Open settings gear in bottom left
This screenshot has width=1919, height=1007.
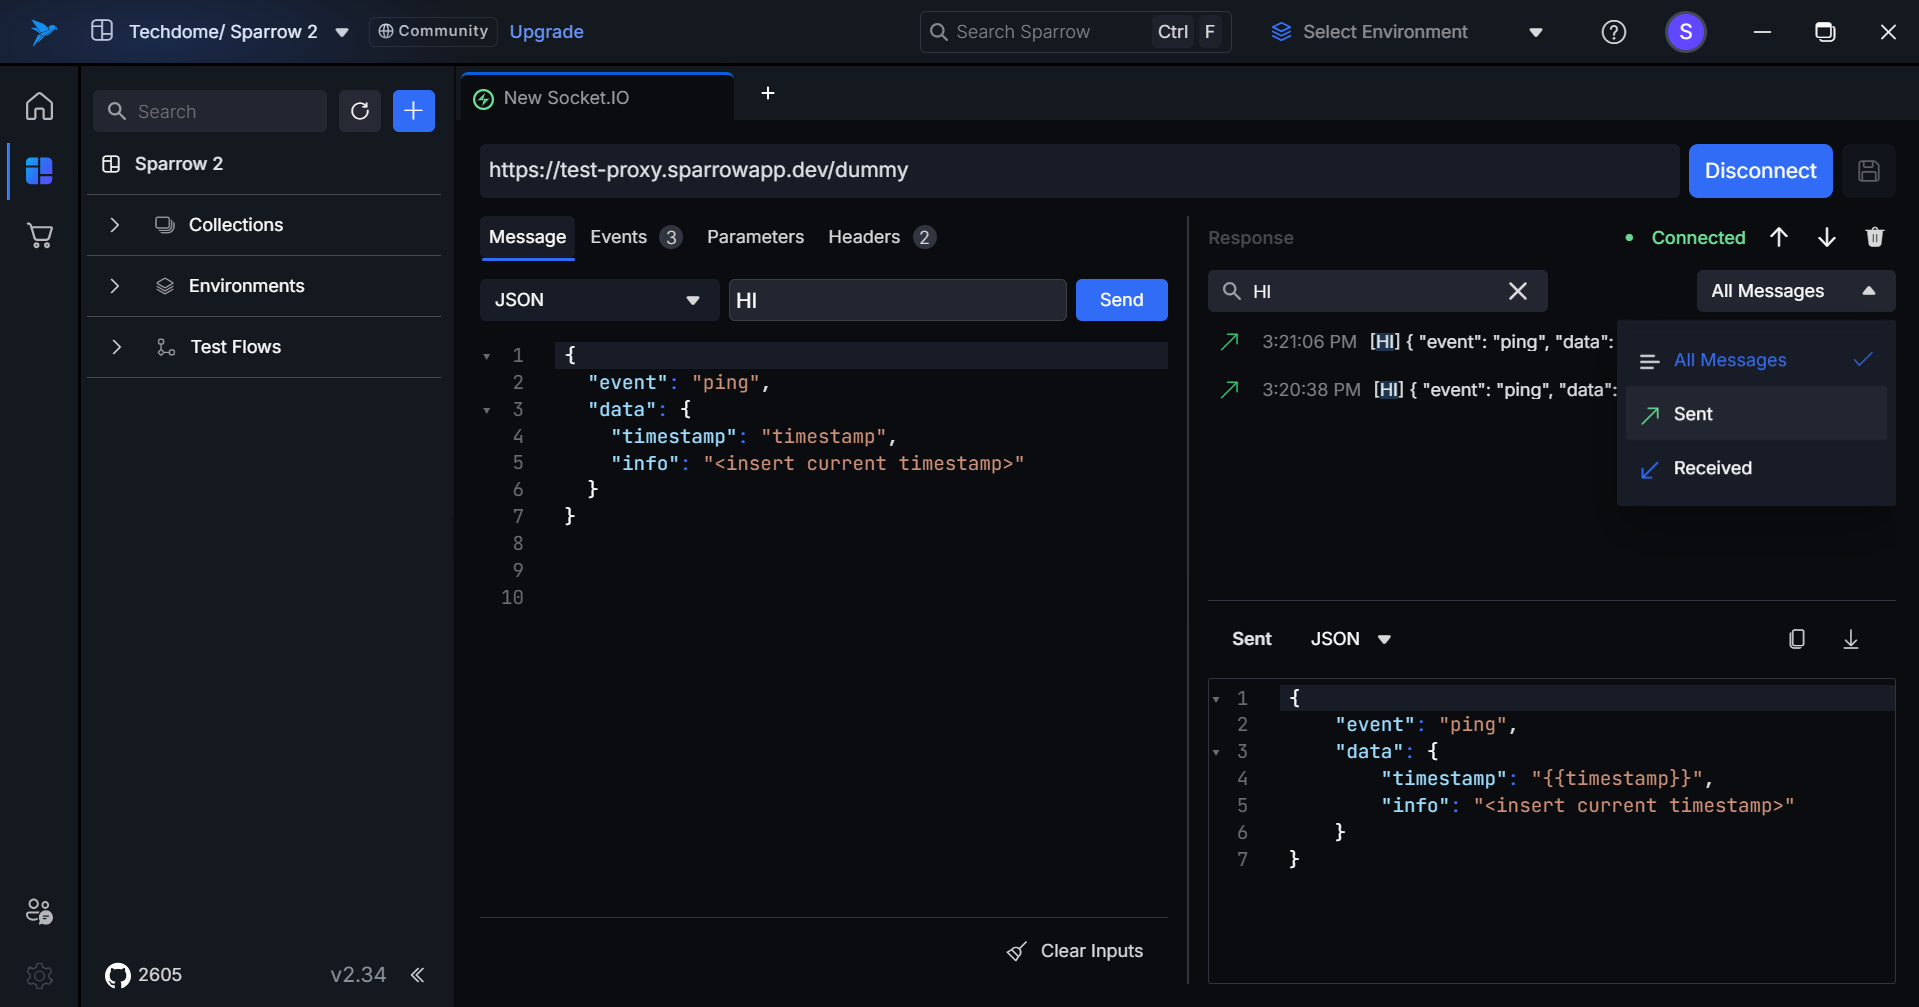coord(40,975)
